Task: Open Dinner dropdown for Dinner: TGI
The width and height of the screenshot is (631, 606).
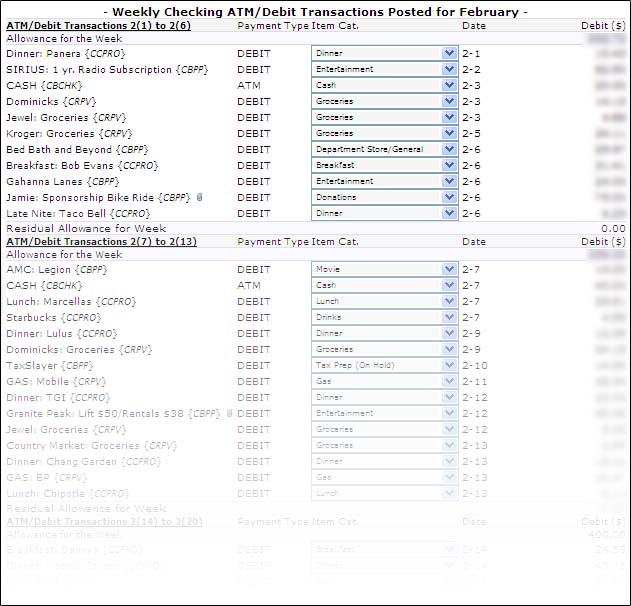Action: pos(384,397)
